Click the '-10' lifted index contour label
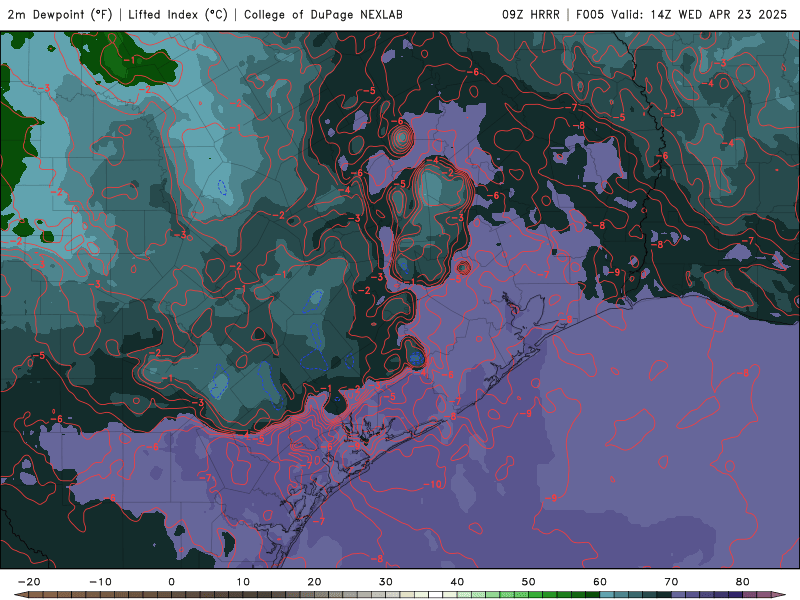The width and height of the screenshot is (800, 600). [433, 484]
